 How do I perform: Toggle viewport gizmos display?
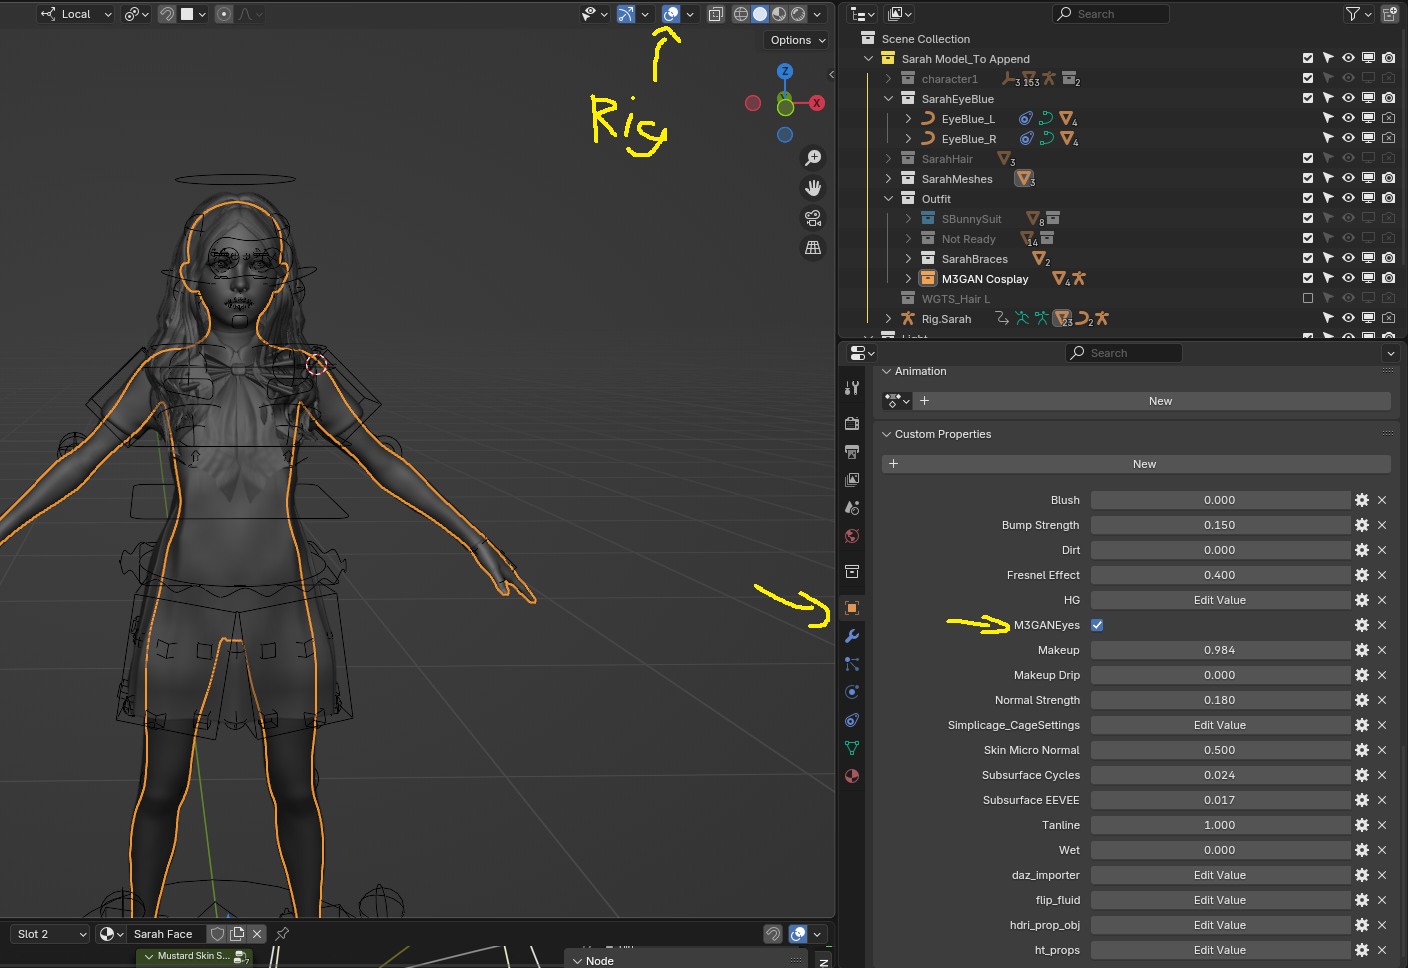625,14
